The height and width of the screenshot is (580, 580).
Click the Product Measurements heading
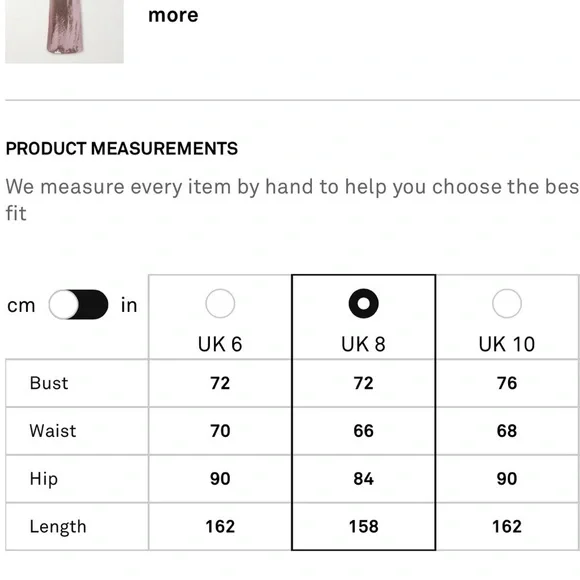coord(122,149)
